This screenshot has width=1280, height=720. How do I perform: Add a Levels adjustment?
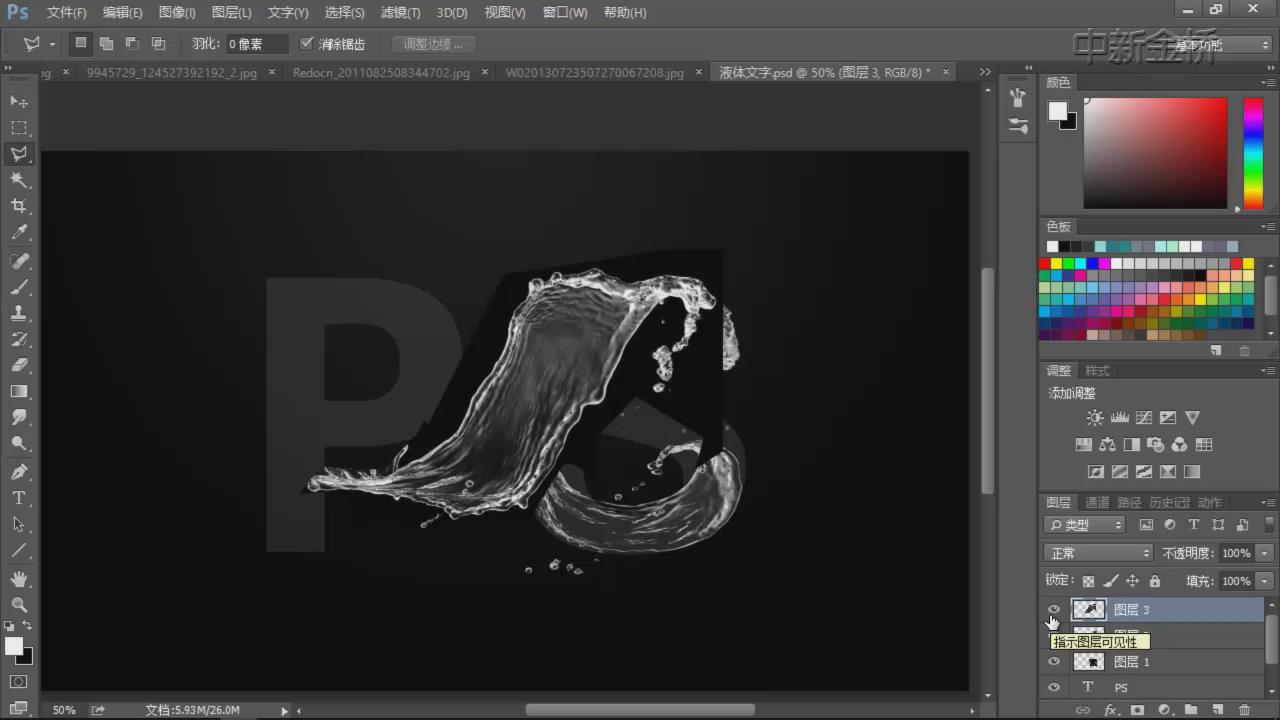tap(1119, 418)
